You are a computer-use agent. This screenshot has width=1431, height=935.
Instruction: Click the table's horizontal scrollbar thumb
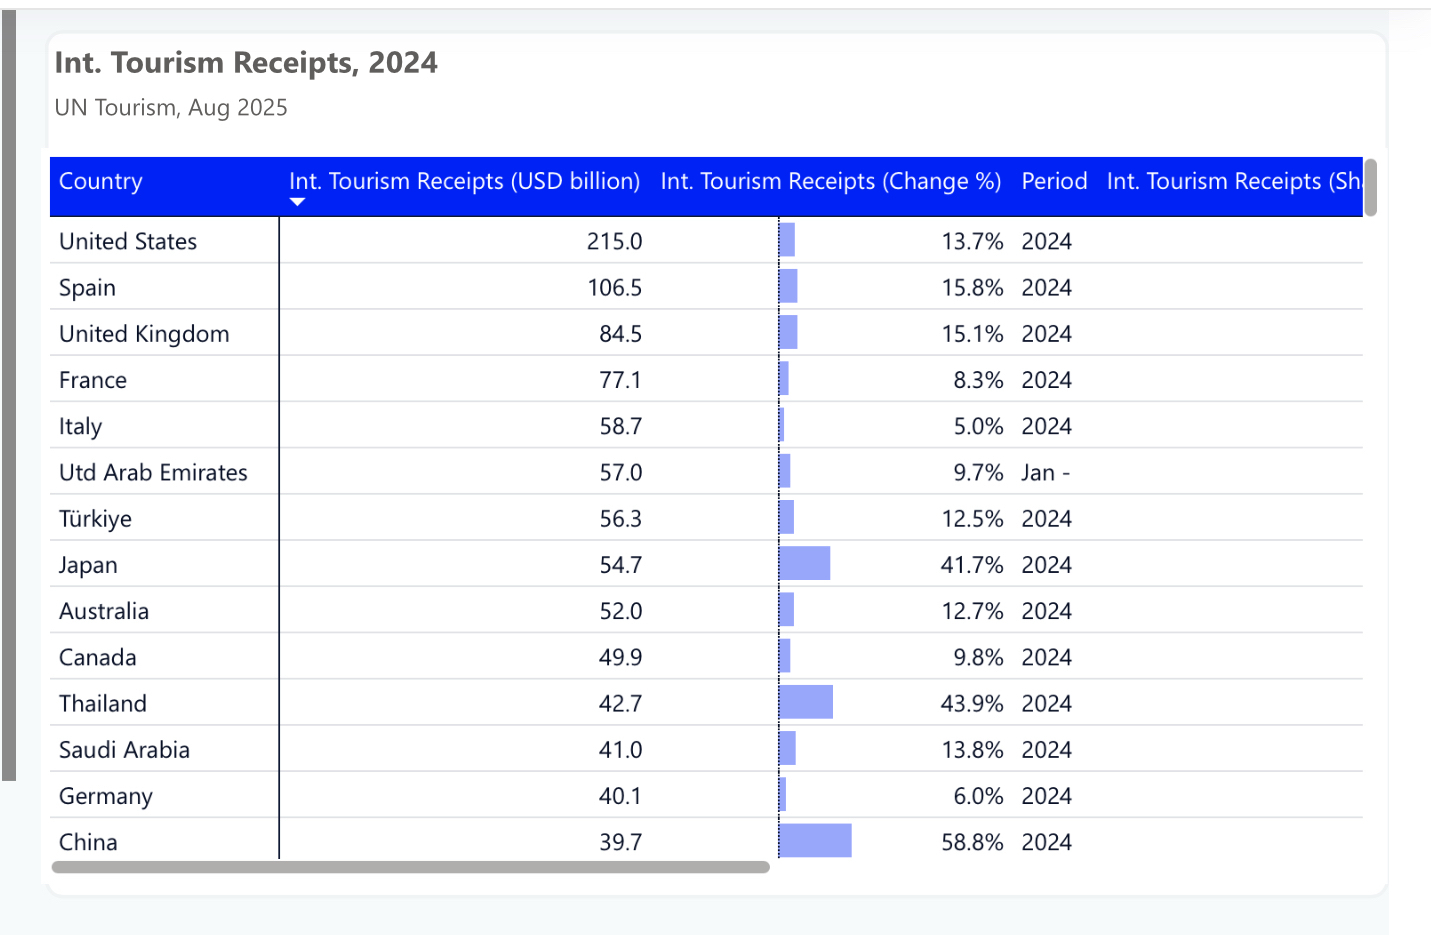click(x=410, y=867)
